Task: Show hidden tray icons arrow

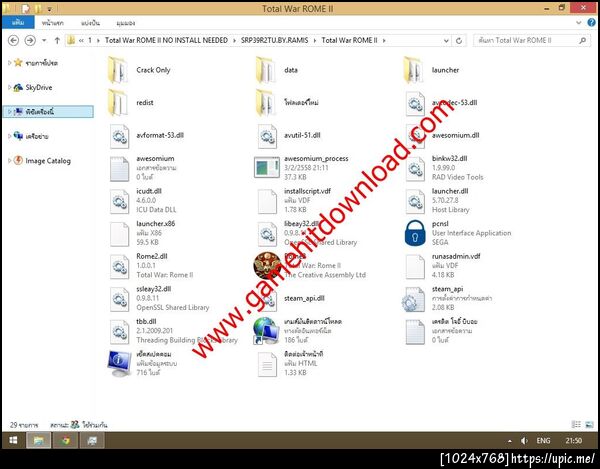Action: coord(510,441)
